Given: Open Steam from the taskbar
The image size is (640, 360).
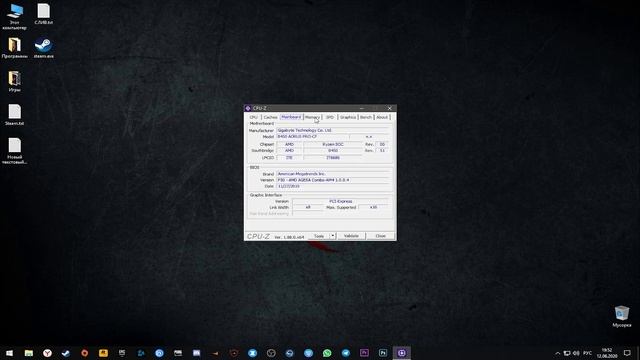Looking at the screenshot, I should [66, 353].
